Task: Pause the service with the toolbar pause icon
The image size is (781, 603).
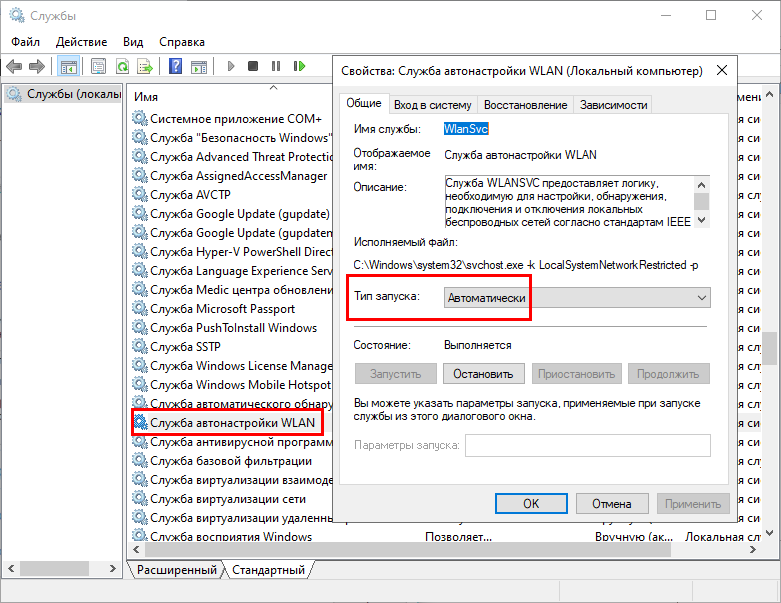Action: click(276, 66)
